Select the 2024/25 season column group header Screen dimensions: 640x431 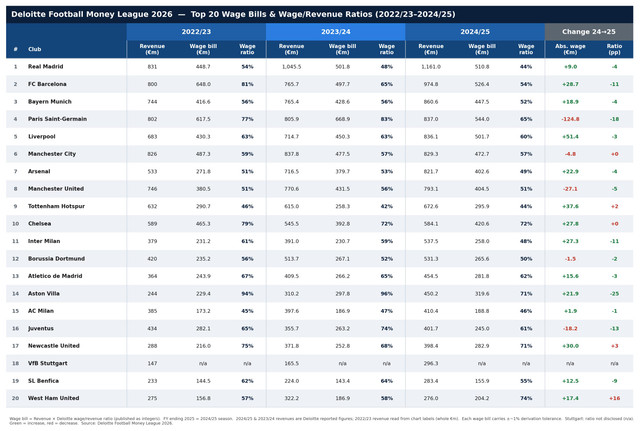475,32
